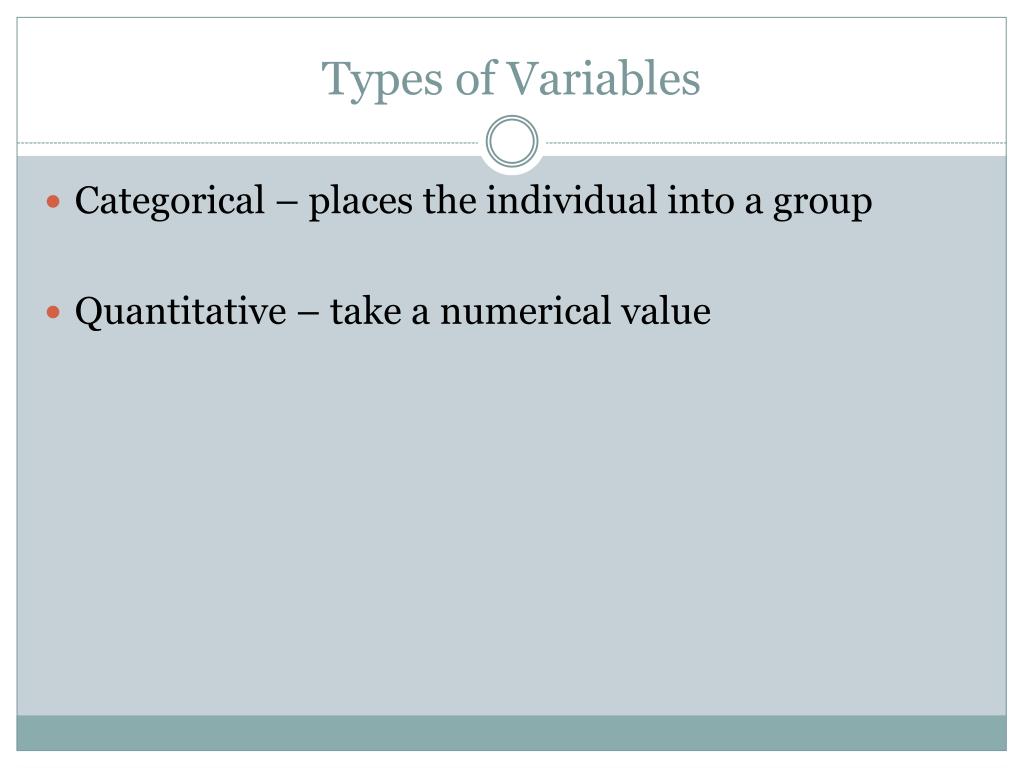This screenshot has height=768, width=1024.
Task: Click the dash after Categorical
Action: [x=286, y=202]
